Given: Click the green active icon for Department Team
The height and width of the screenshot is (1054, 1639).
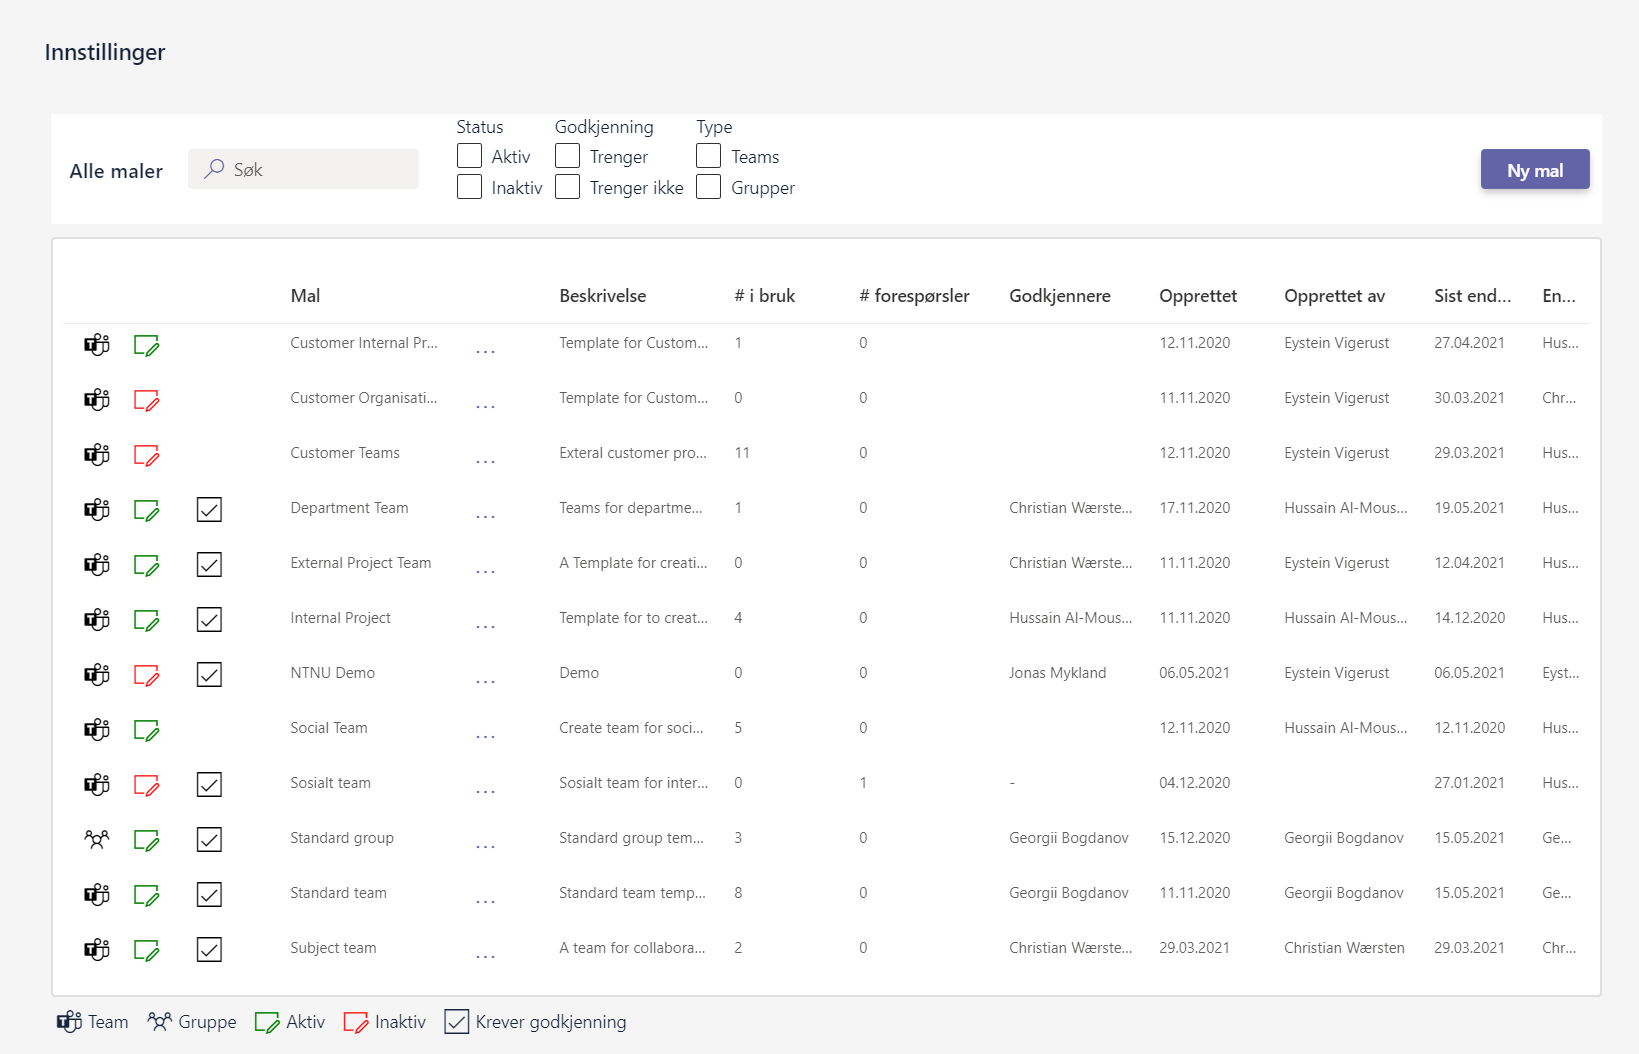Looking at the screenshot, I should [147, 510].
